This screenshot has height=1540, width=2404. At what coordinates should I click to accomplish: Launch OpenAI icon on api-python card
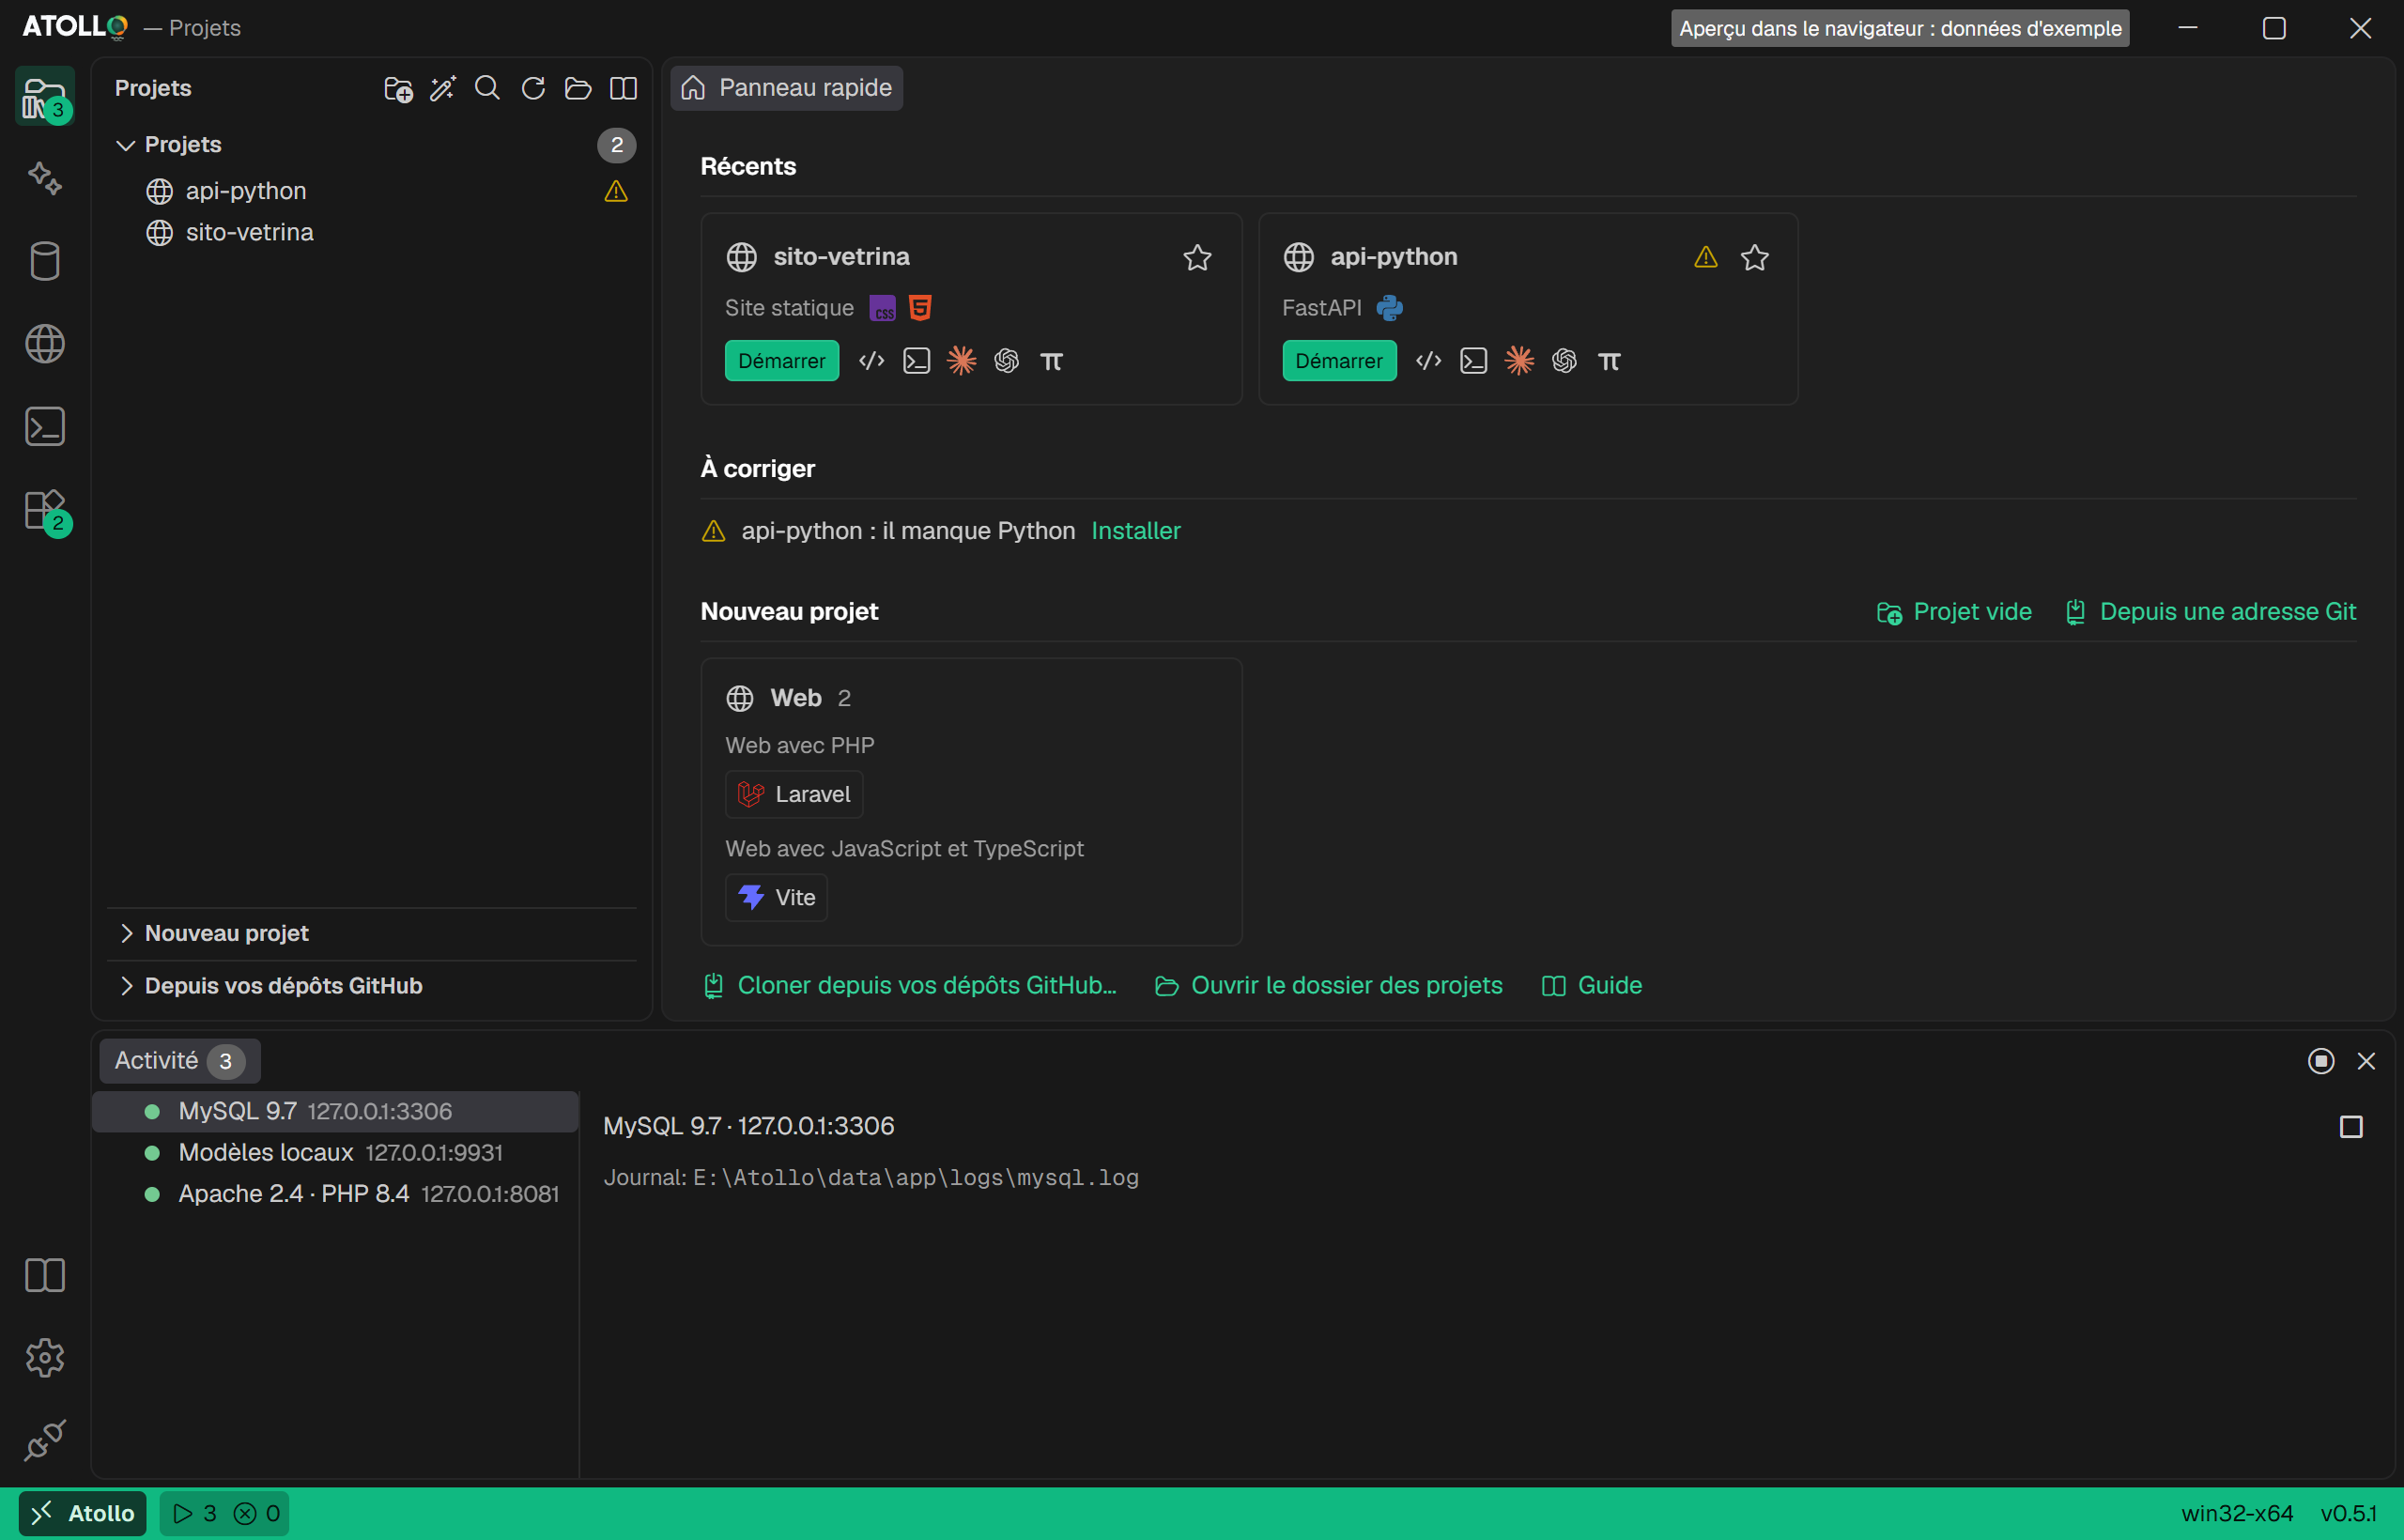pos(1564,361)
